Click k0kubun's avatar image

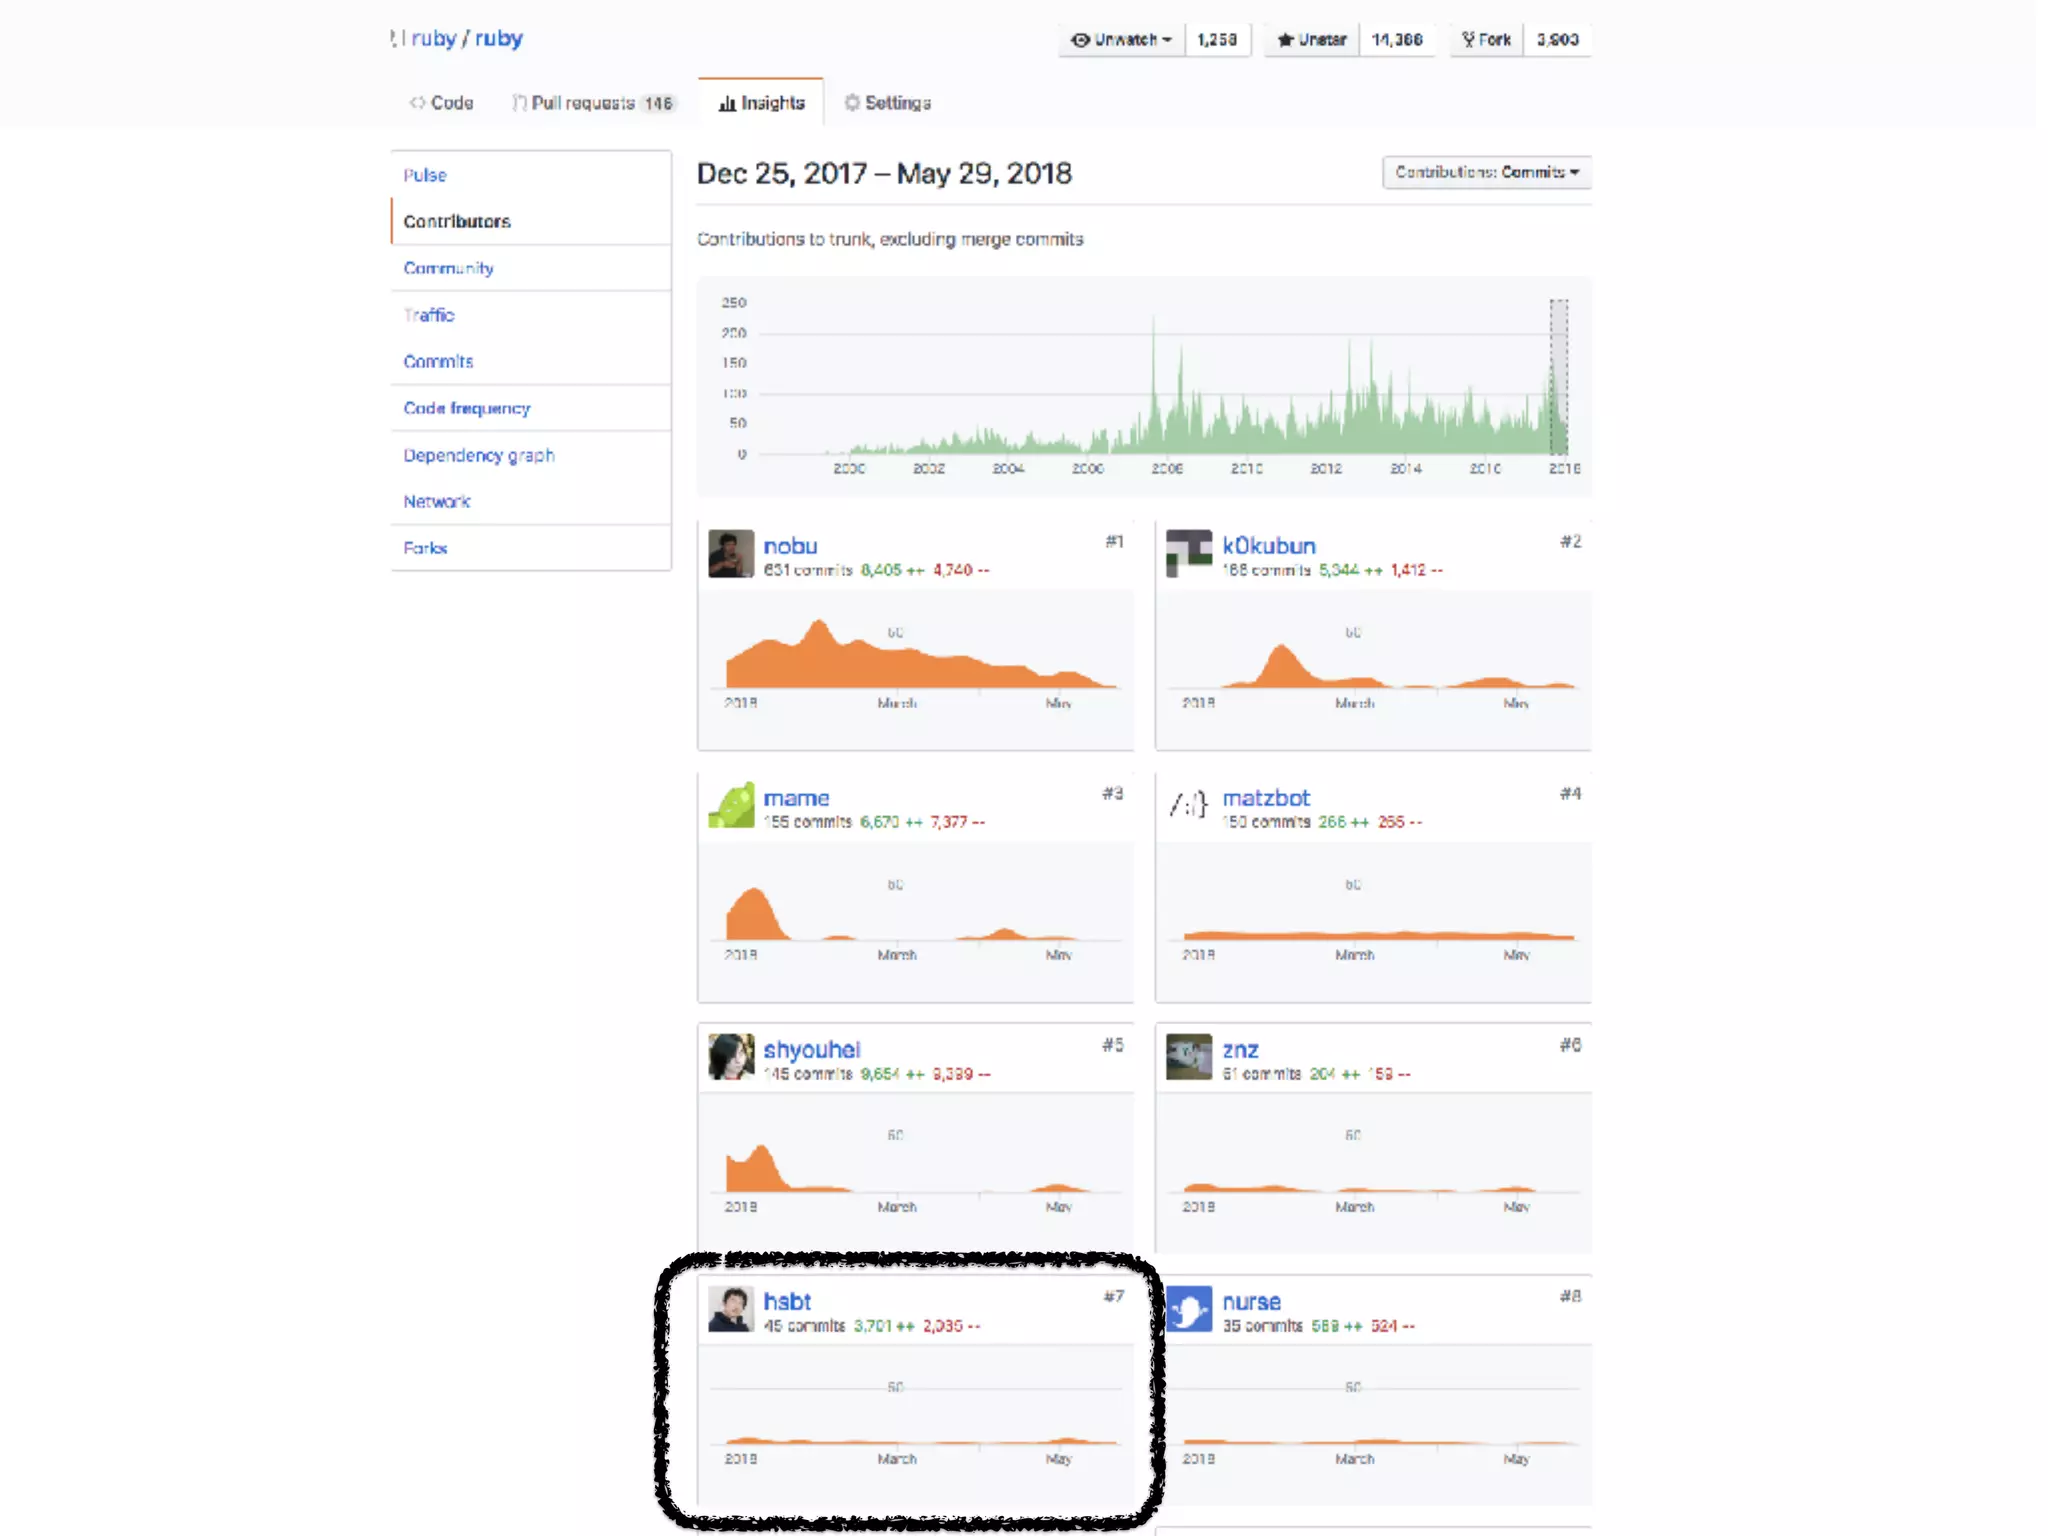coord(1188,553)
